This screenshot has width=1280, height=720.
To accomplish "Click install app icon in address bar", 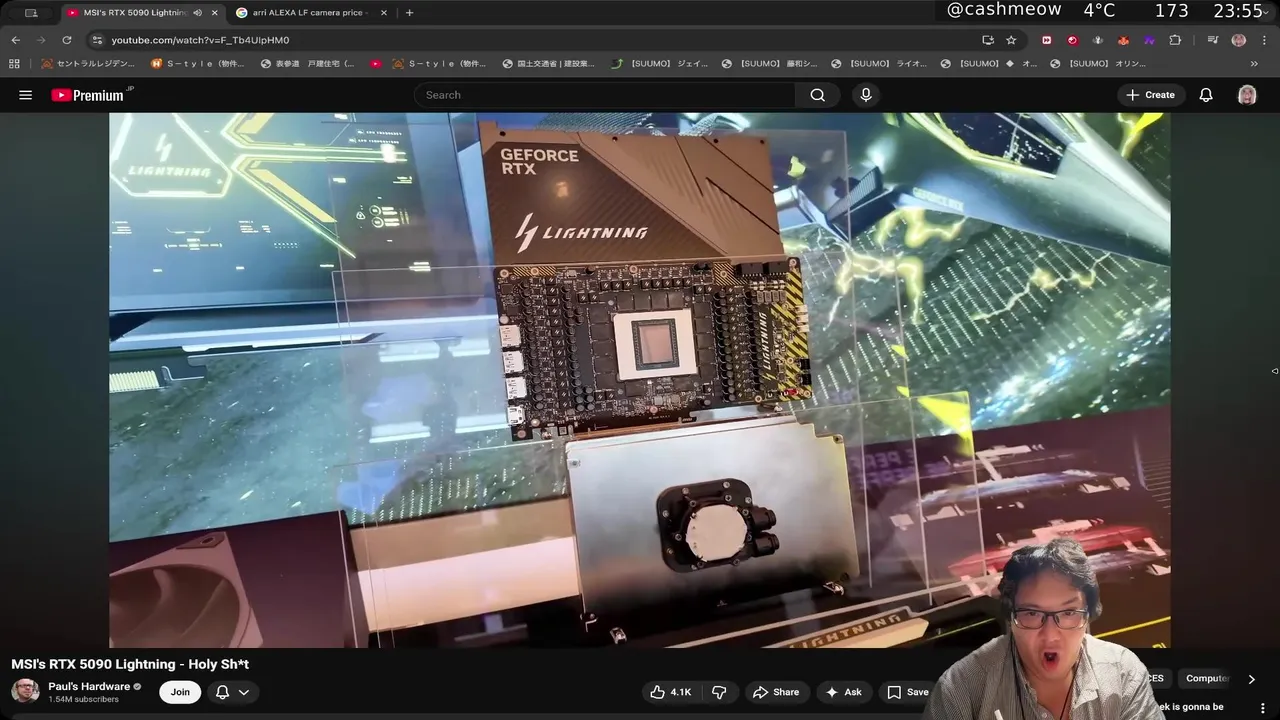I will (988, 40).
